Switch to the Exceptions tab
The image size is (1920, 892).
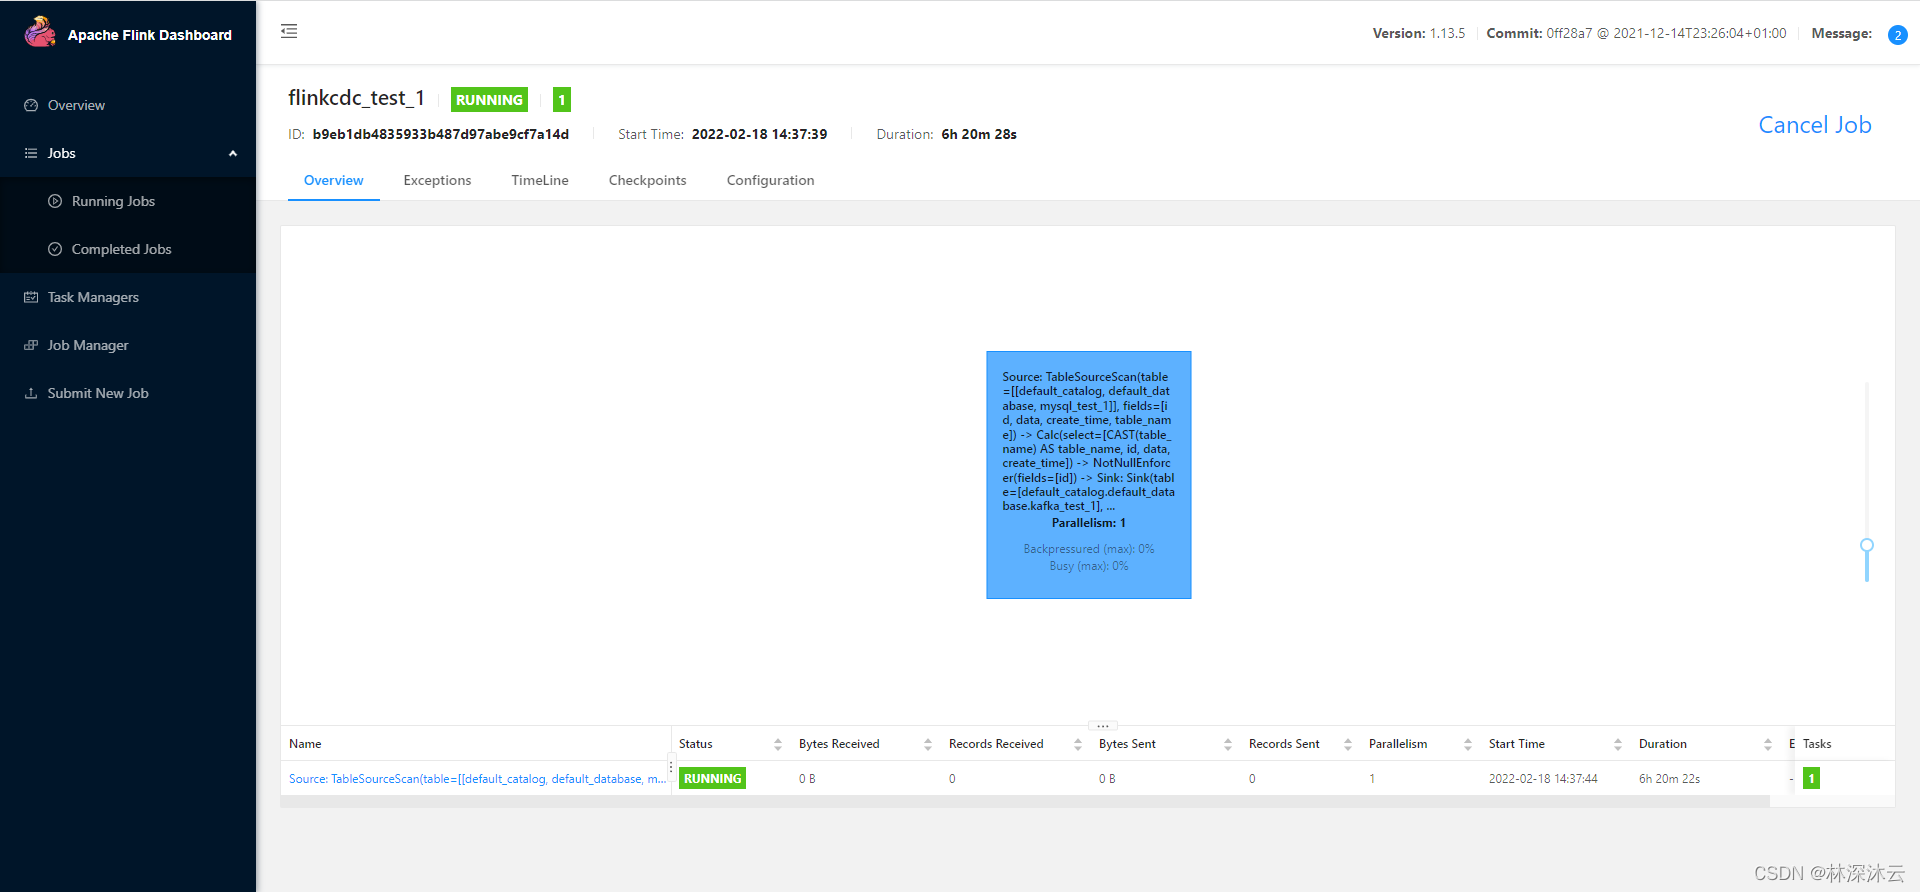(437, 180)
